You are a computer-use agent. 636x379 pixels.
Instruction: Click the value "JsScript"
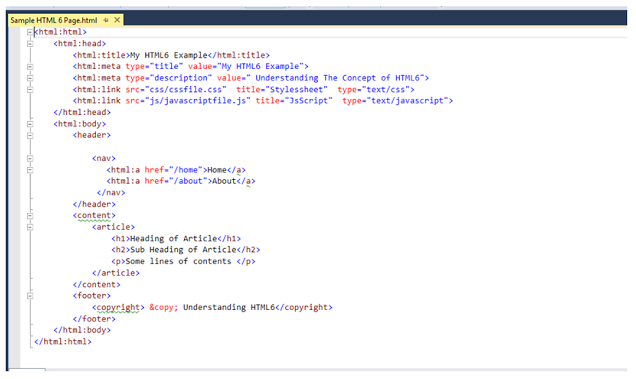coord(308,101)
